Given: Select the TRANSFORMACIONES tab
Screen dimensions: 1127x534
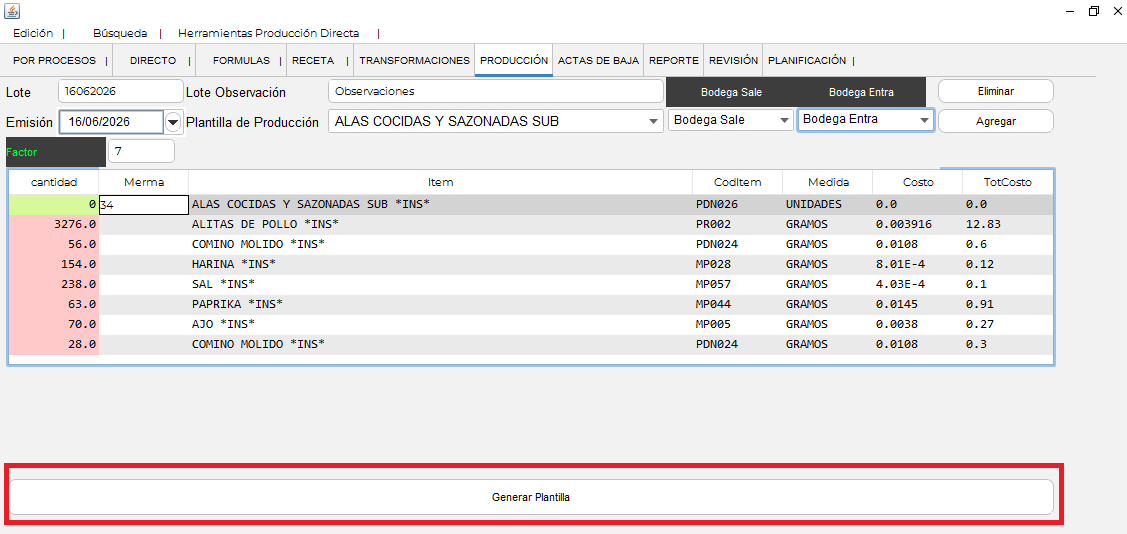Looking at the screenshot, I should click(x=414, y=61).
